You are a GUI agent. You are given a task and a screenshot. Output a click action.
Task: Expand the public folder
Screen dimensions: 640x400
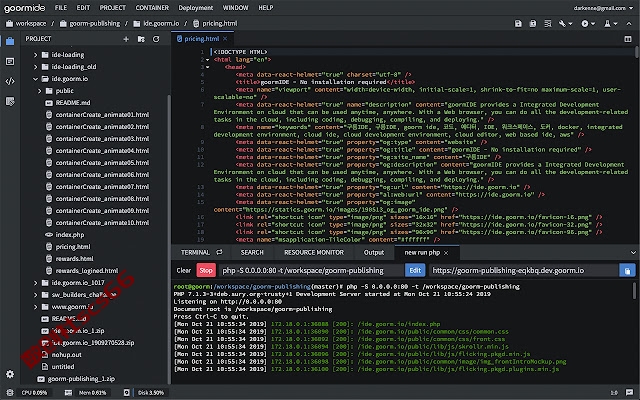pyautogui.click(x=40, y=91)
